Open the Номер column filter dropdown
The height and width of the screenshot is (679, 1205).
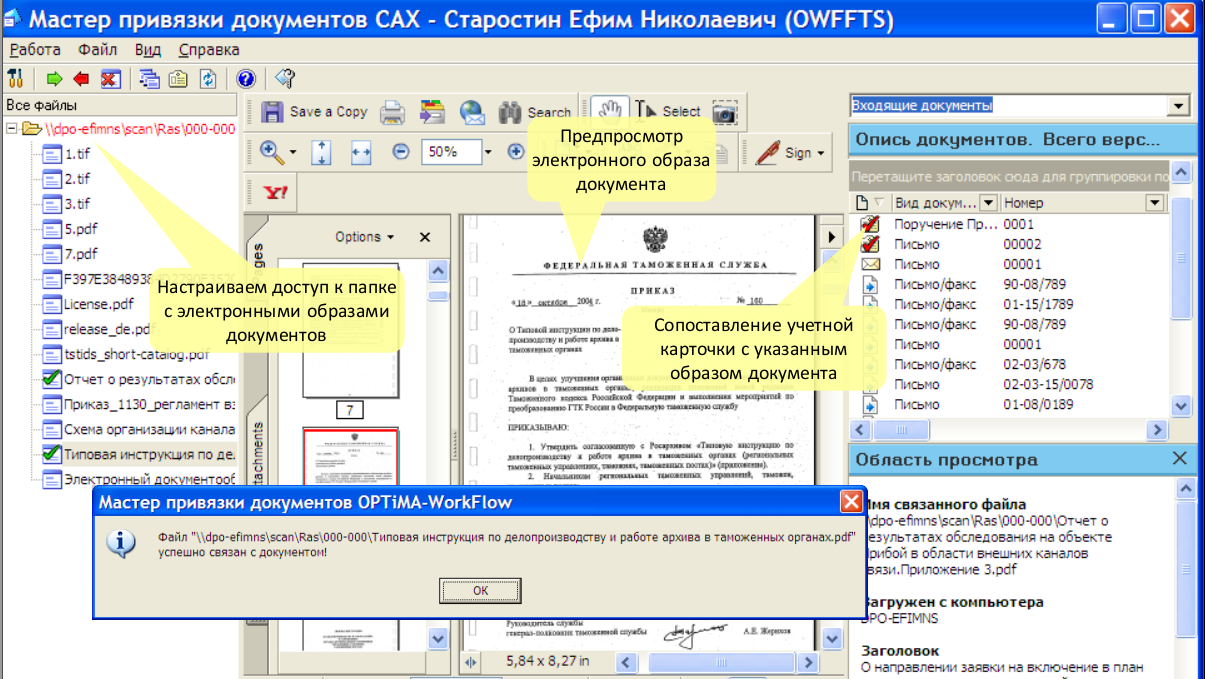click(1156, 203)
